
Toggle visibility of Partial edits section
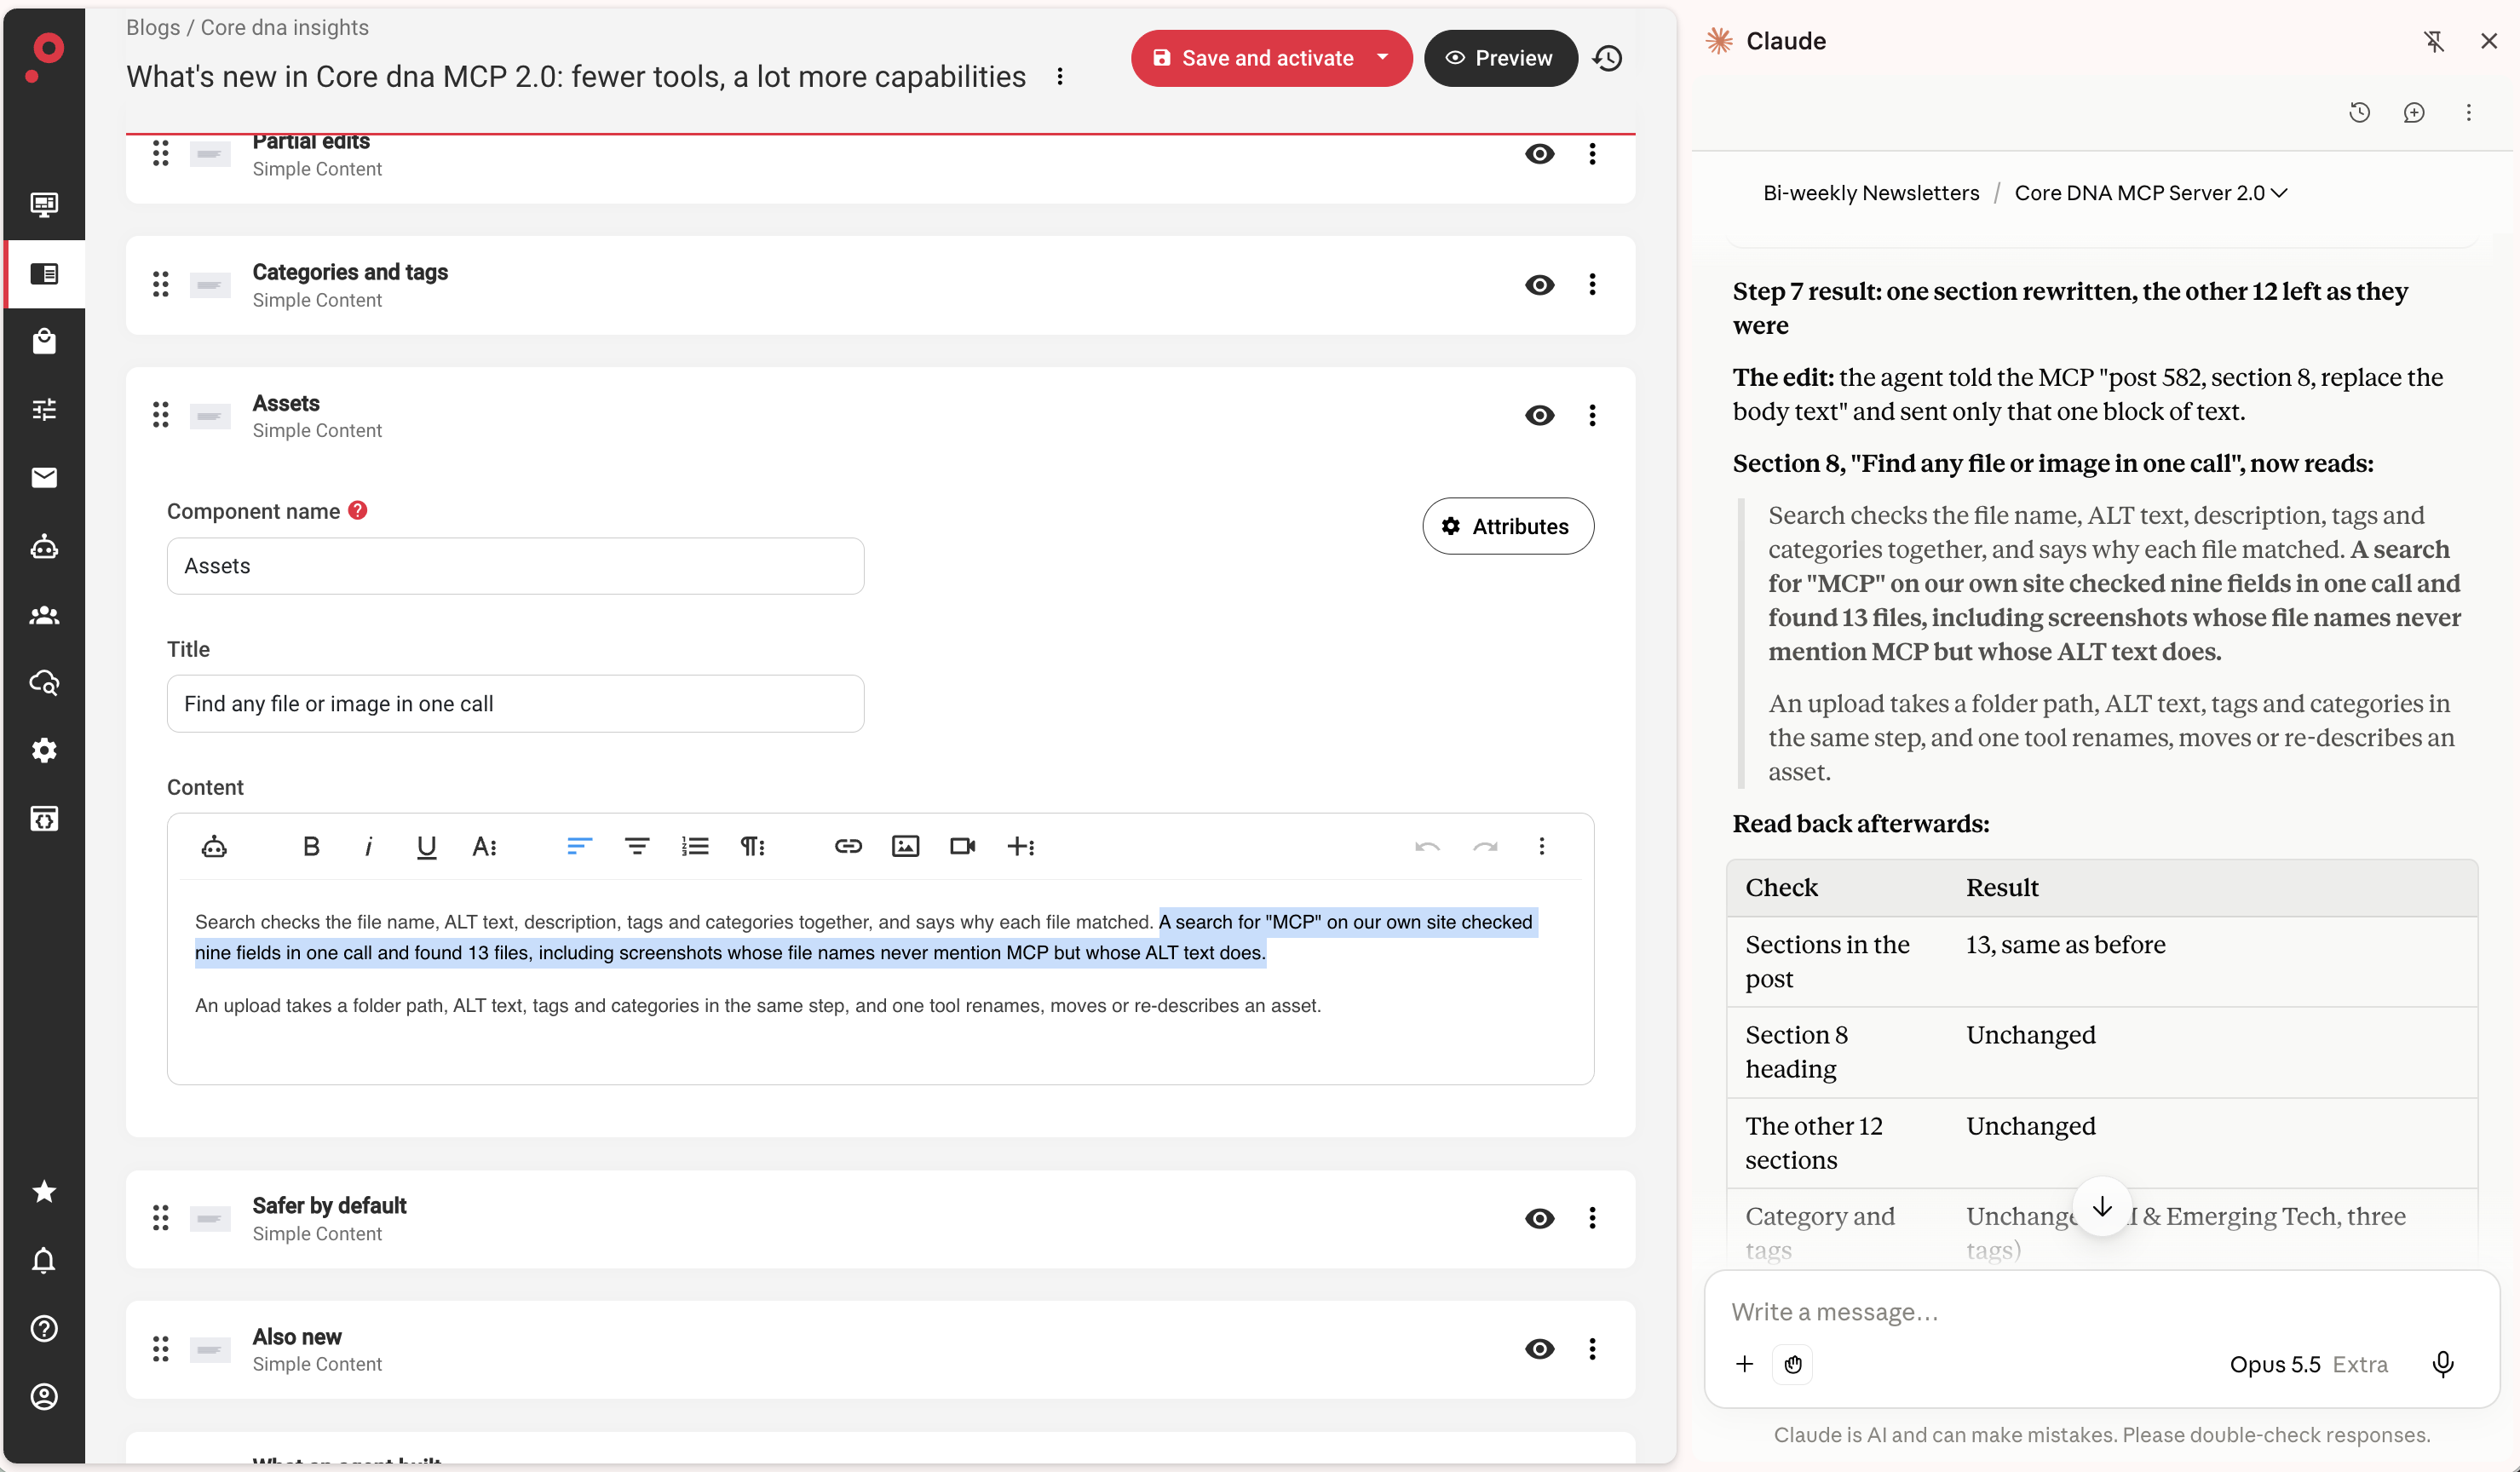[1540, 153]
